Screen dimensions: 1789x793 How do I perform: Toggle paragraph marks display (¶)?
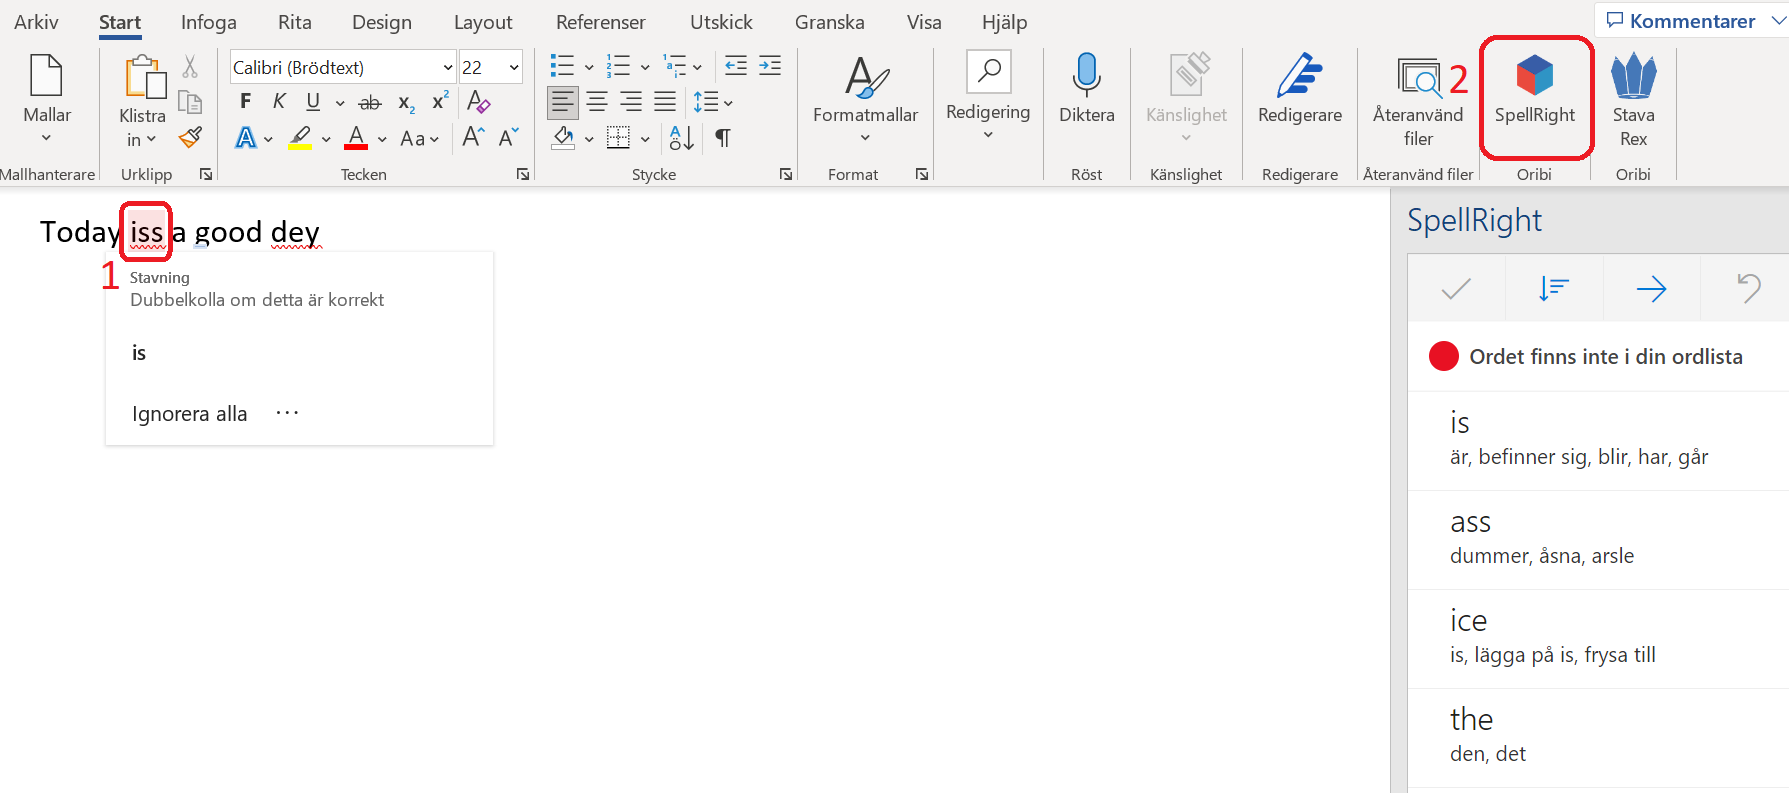tap(723, 138)
